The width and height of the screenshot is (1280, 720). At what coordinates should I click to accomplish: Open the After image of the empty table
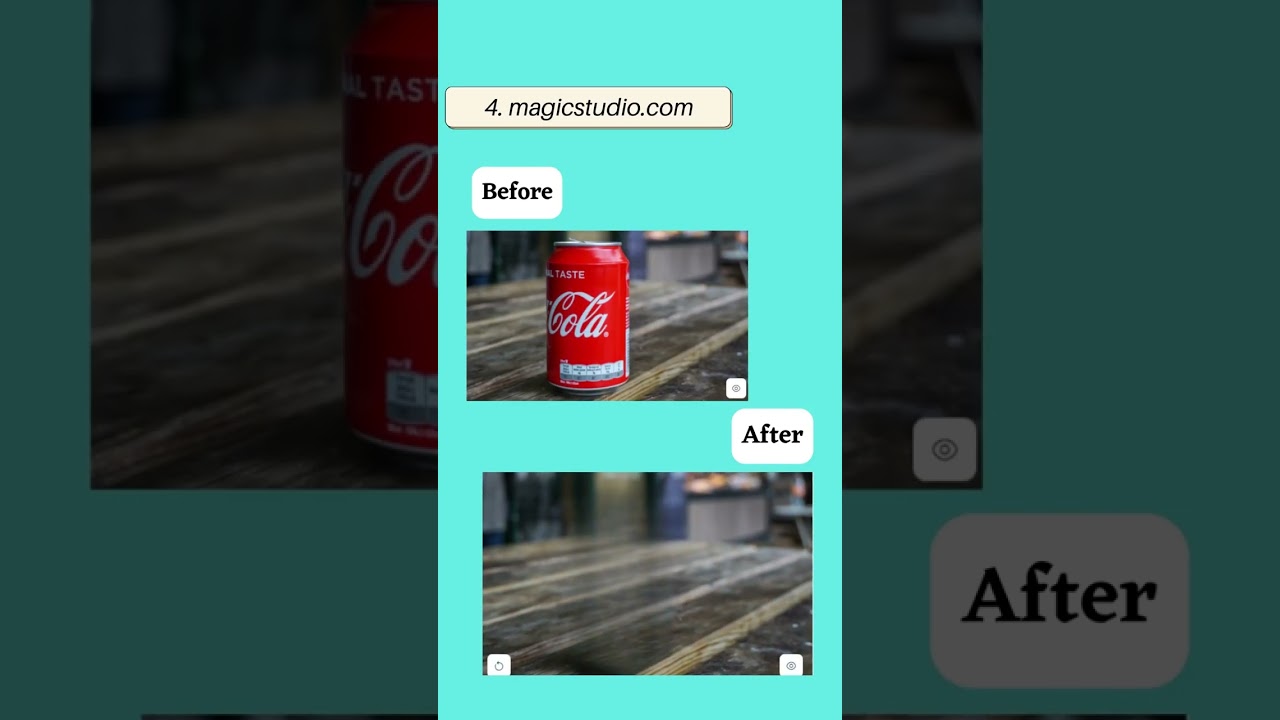point(647,574)
